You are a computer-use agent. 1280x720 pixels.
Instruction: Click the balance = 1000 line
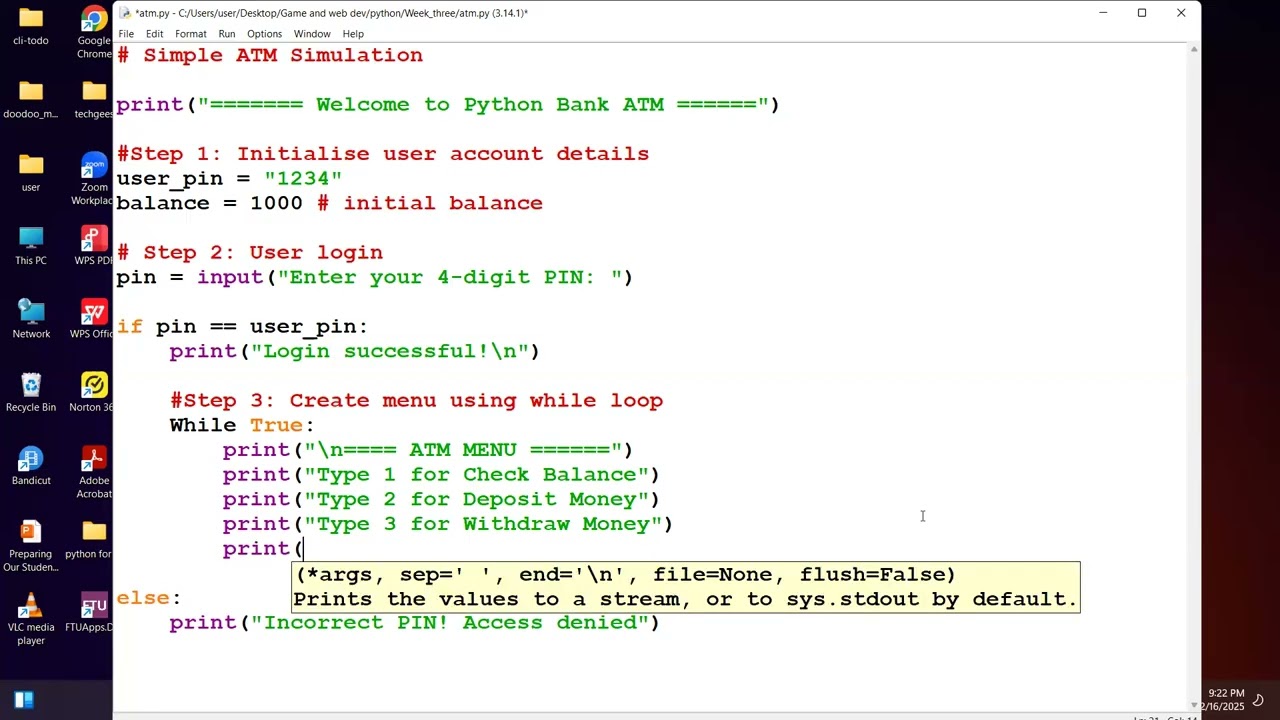pyautogui.click(x=330, y=203)
